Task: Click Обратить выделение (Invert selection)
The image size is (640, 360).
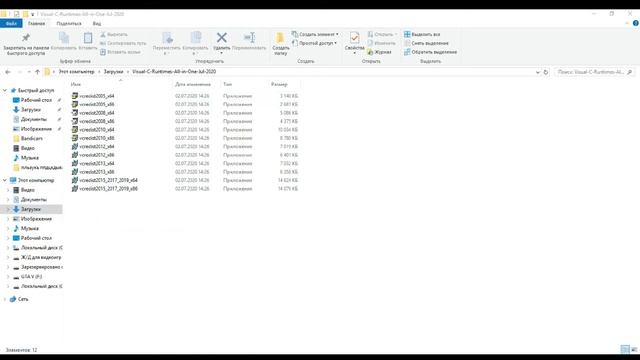Action: click(430, 52)
